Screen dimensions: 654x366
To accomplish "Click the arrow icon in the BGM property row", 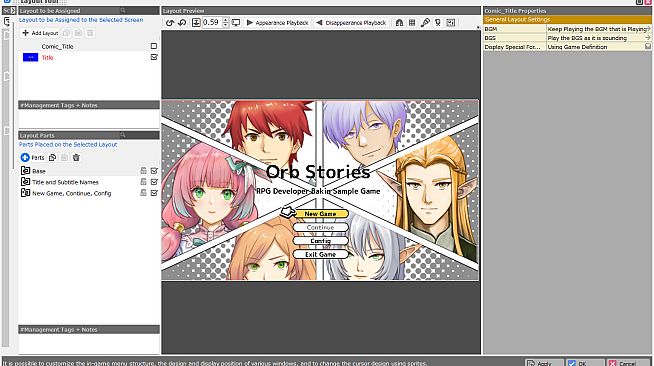I will (647, 29).
